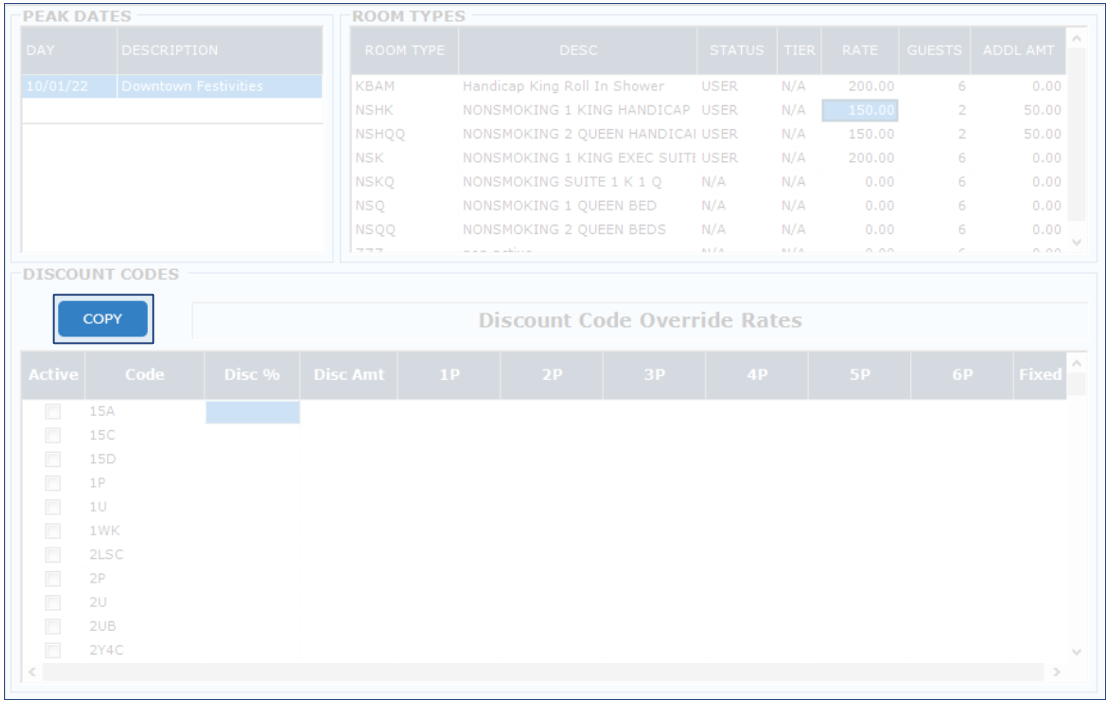Click right arrow of horizontal scrollbar
The width and height of the screenshot is (1111, 704).
(x=1057, y=672)
